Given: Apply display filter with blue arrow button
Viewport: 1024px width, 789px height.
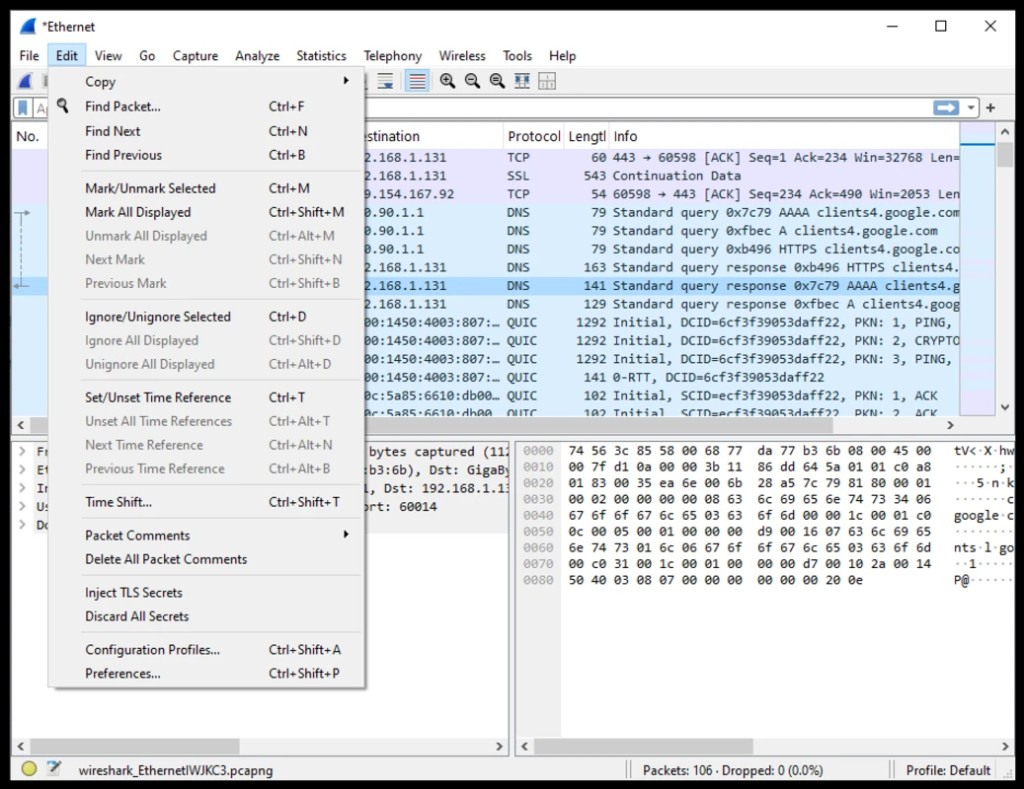Looking at the screenshot, I should pos(946,107).
